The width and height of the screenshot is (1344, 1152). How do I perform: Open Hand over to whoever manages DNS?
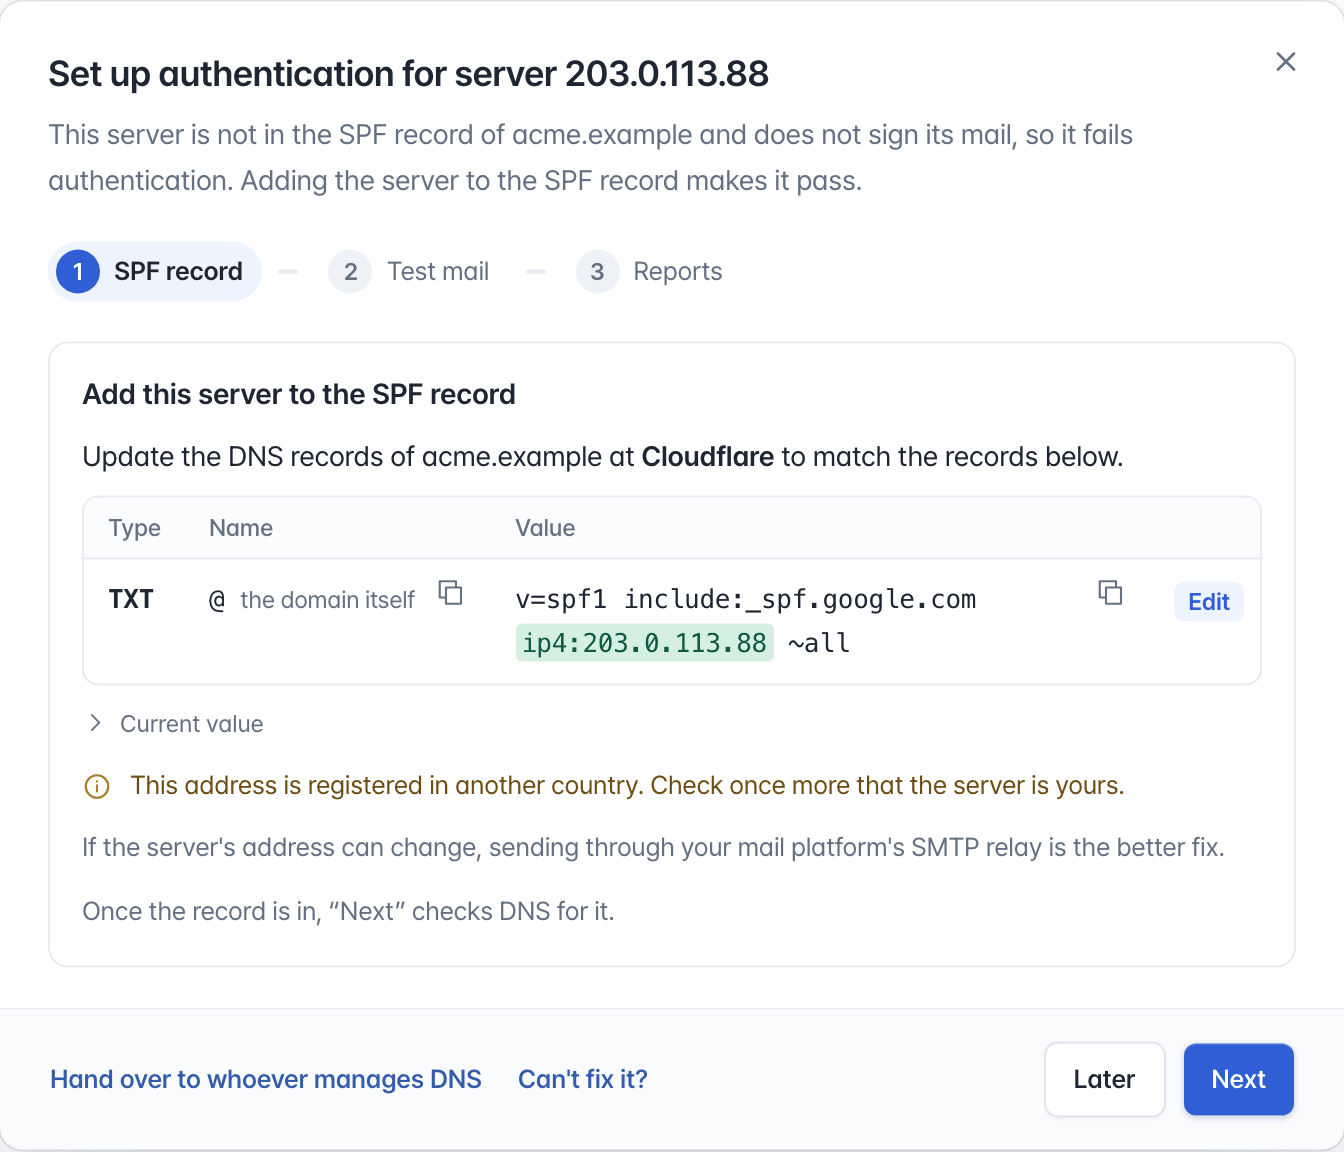pyautogui.click(x=266, y=1079)
